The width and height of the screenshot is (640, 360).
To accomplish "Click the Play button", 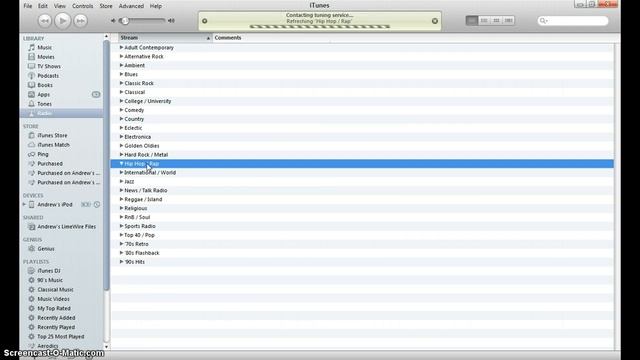I will tap(62, 21).
